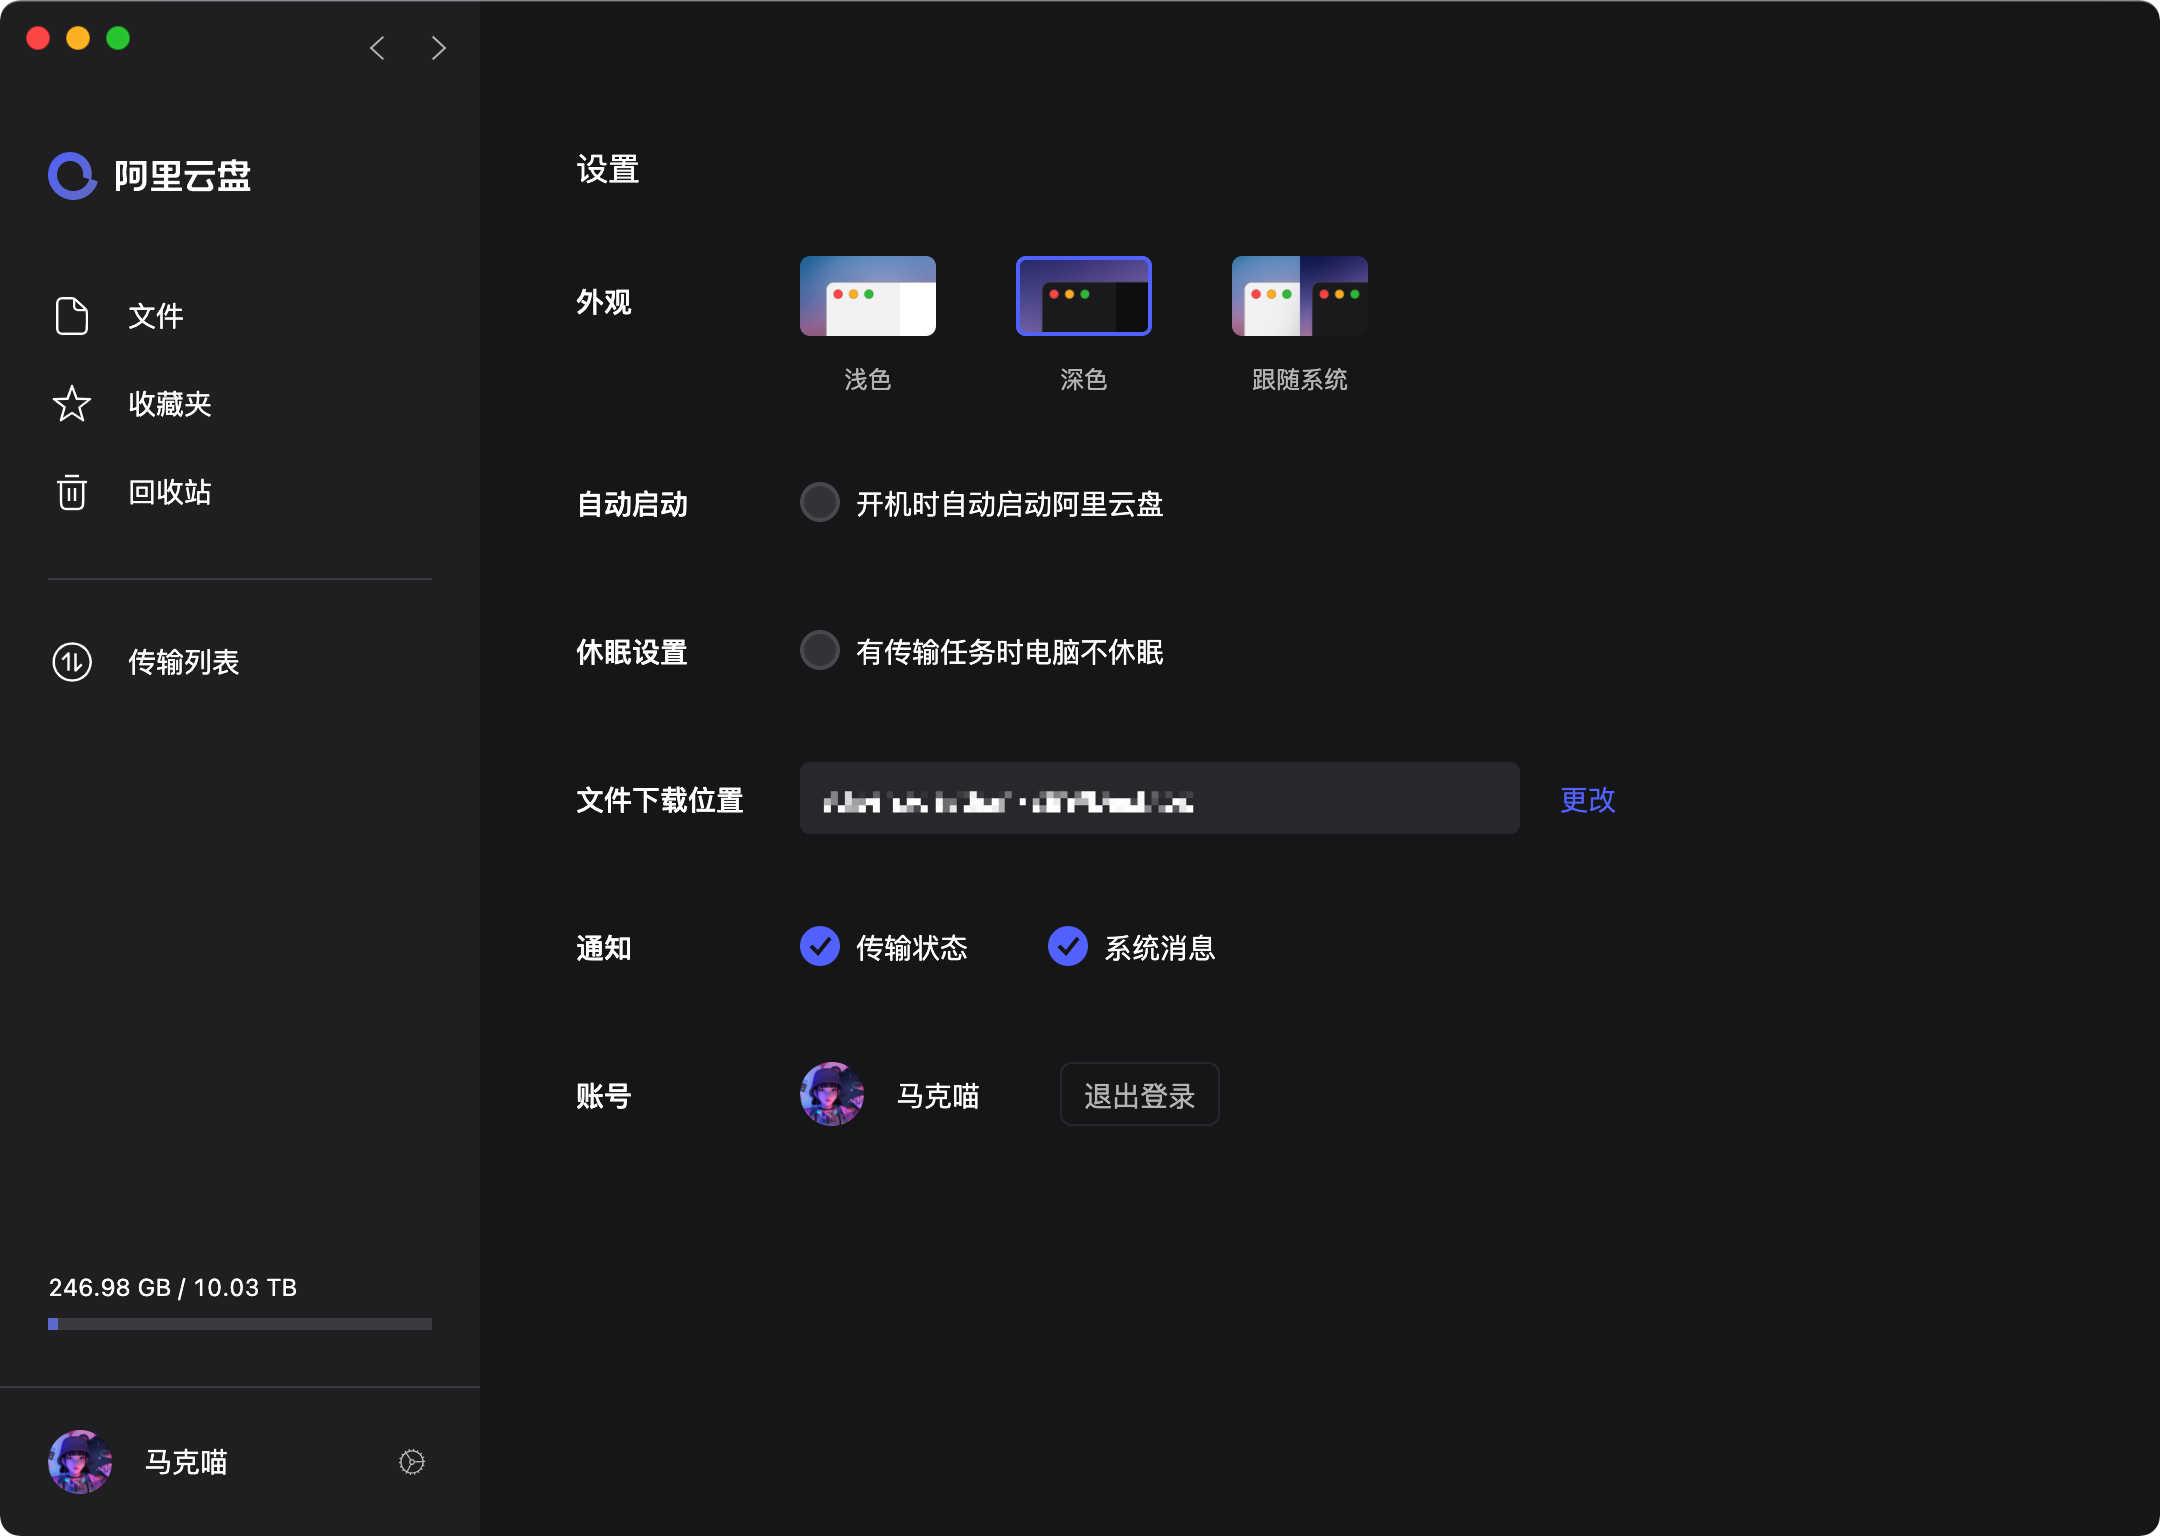The width and height of the screenshot is (2160, 1536).
Task: Click sidebar avatar of 马克喵
Action: (80, 1462)
